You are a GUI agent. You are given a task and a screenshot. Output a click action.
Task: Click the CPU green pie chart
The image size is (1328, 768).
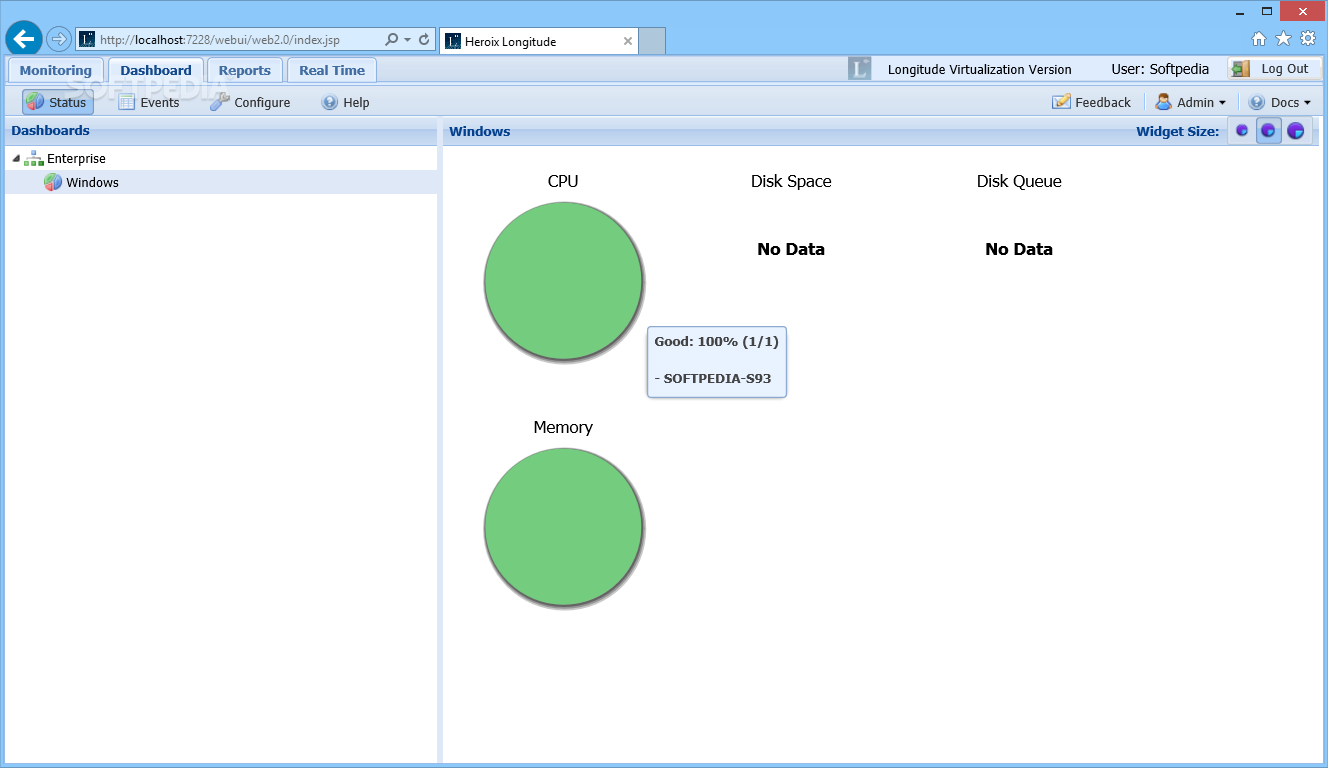pyautogui.click(x=563, y=281)
